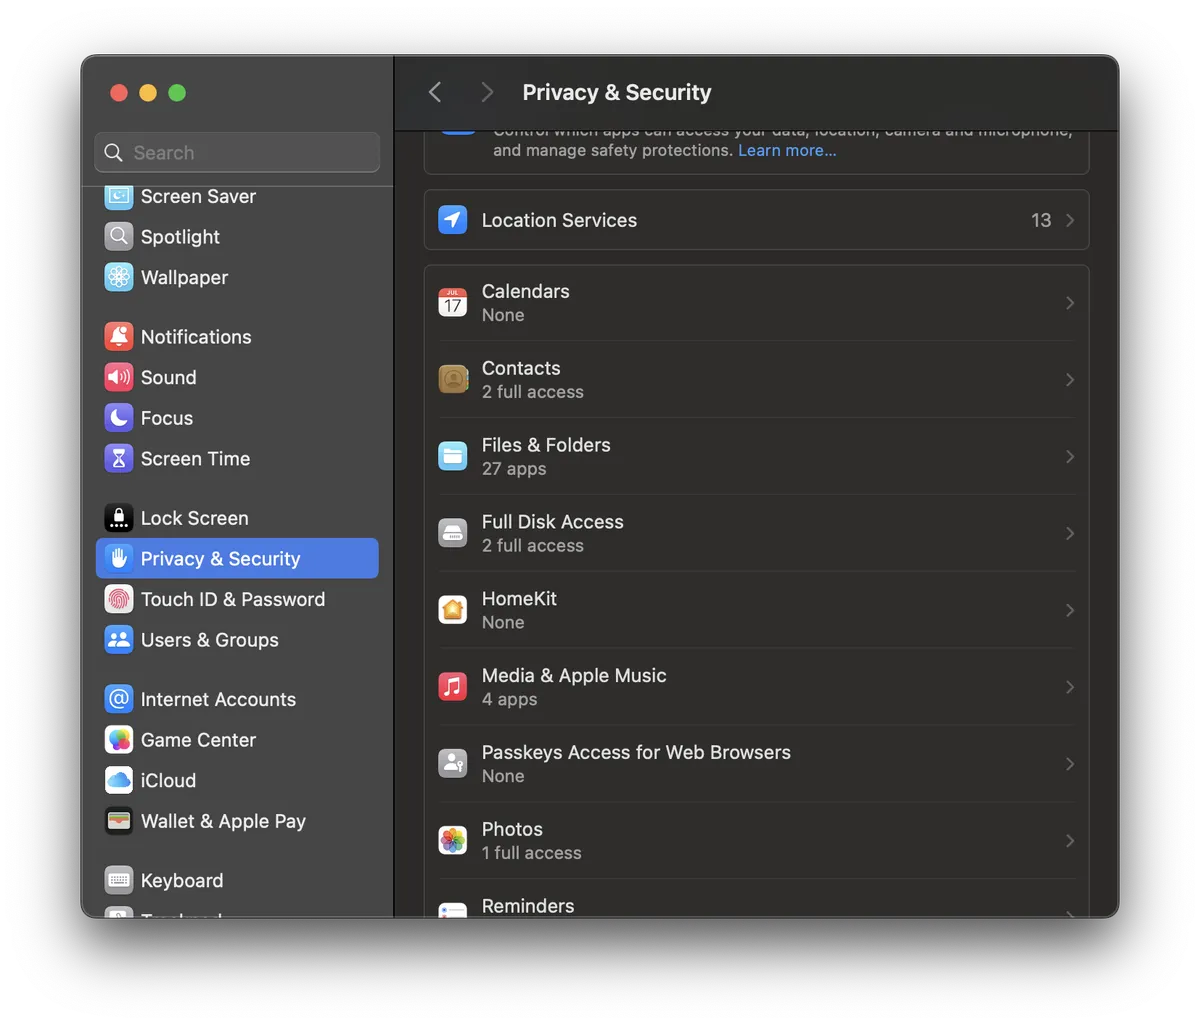Click the Sound speaker icon
Screen dimensions: 1200x1025
(x=119, y=377)
